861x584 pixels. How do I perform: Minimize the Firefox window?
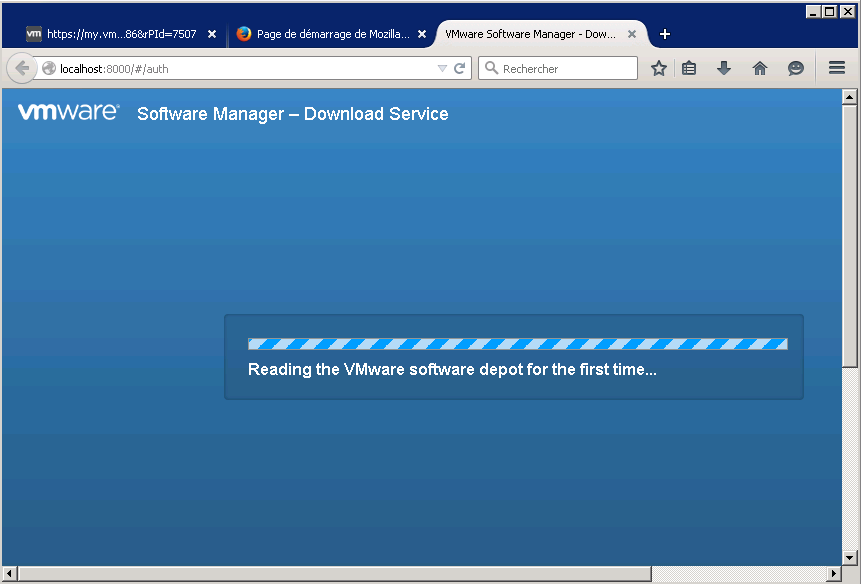[x=814, y=12]
